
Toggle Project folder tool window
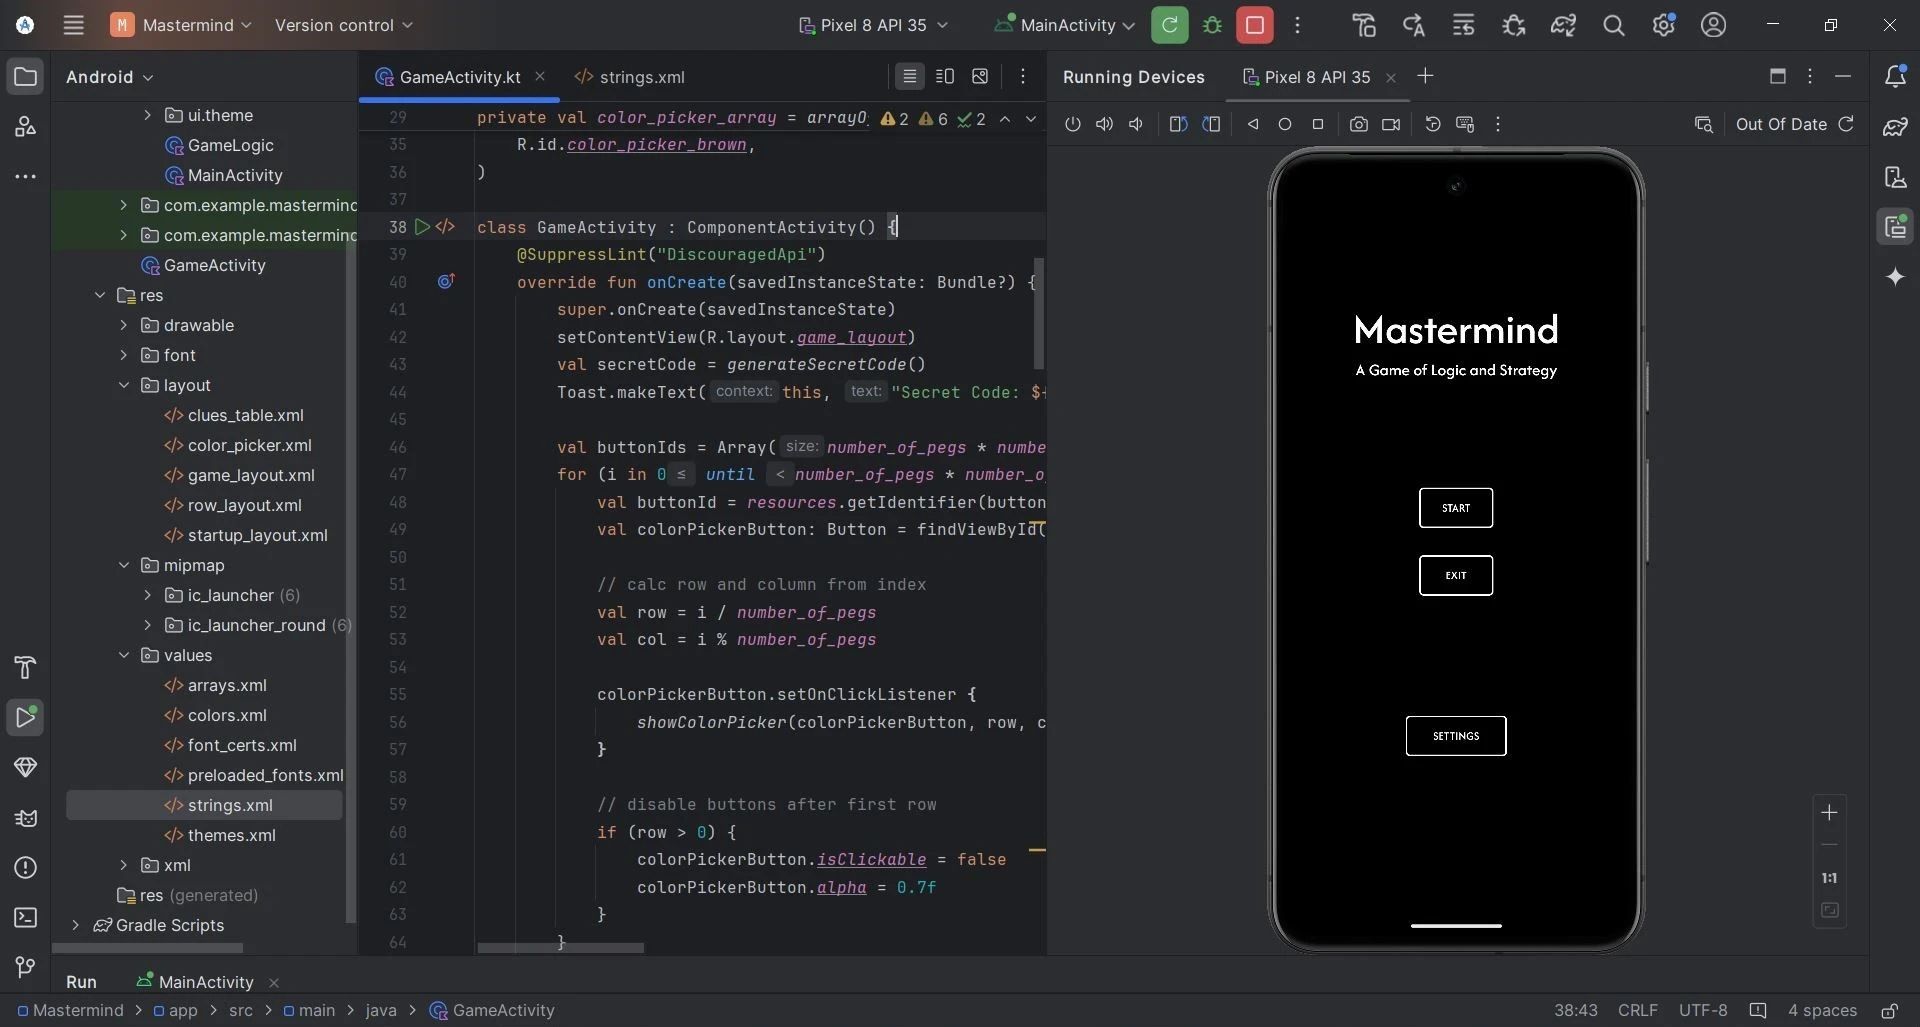point(25,76)
